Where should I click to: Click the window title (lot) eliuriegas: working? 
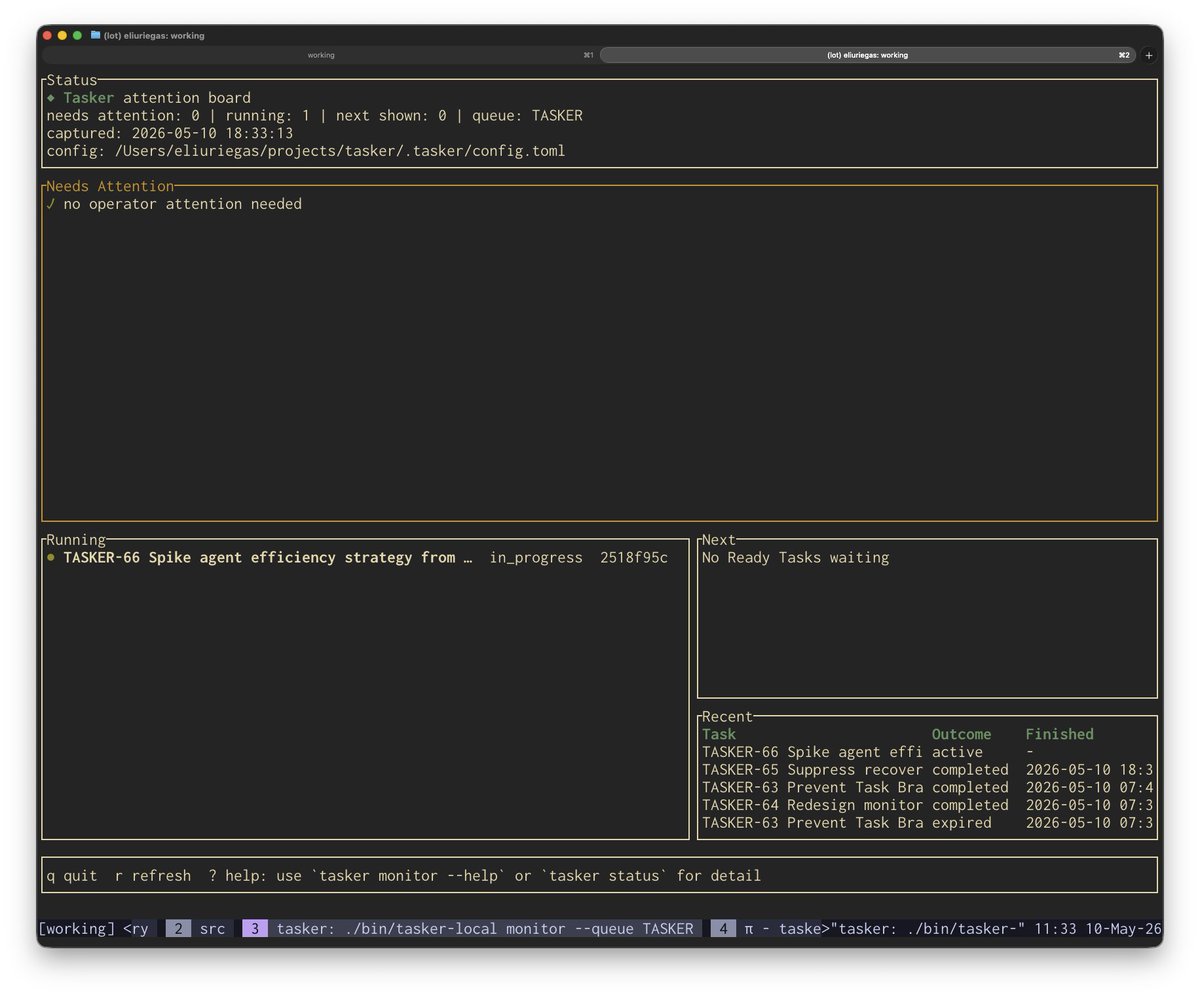click(153, 35)
